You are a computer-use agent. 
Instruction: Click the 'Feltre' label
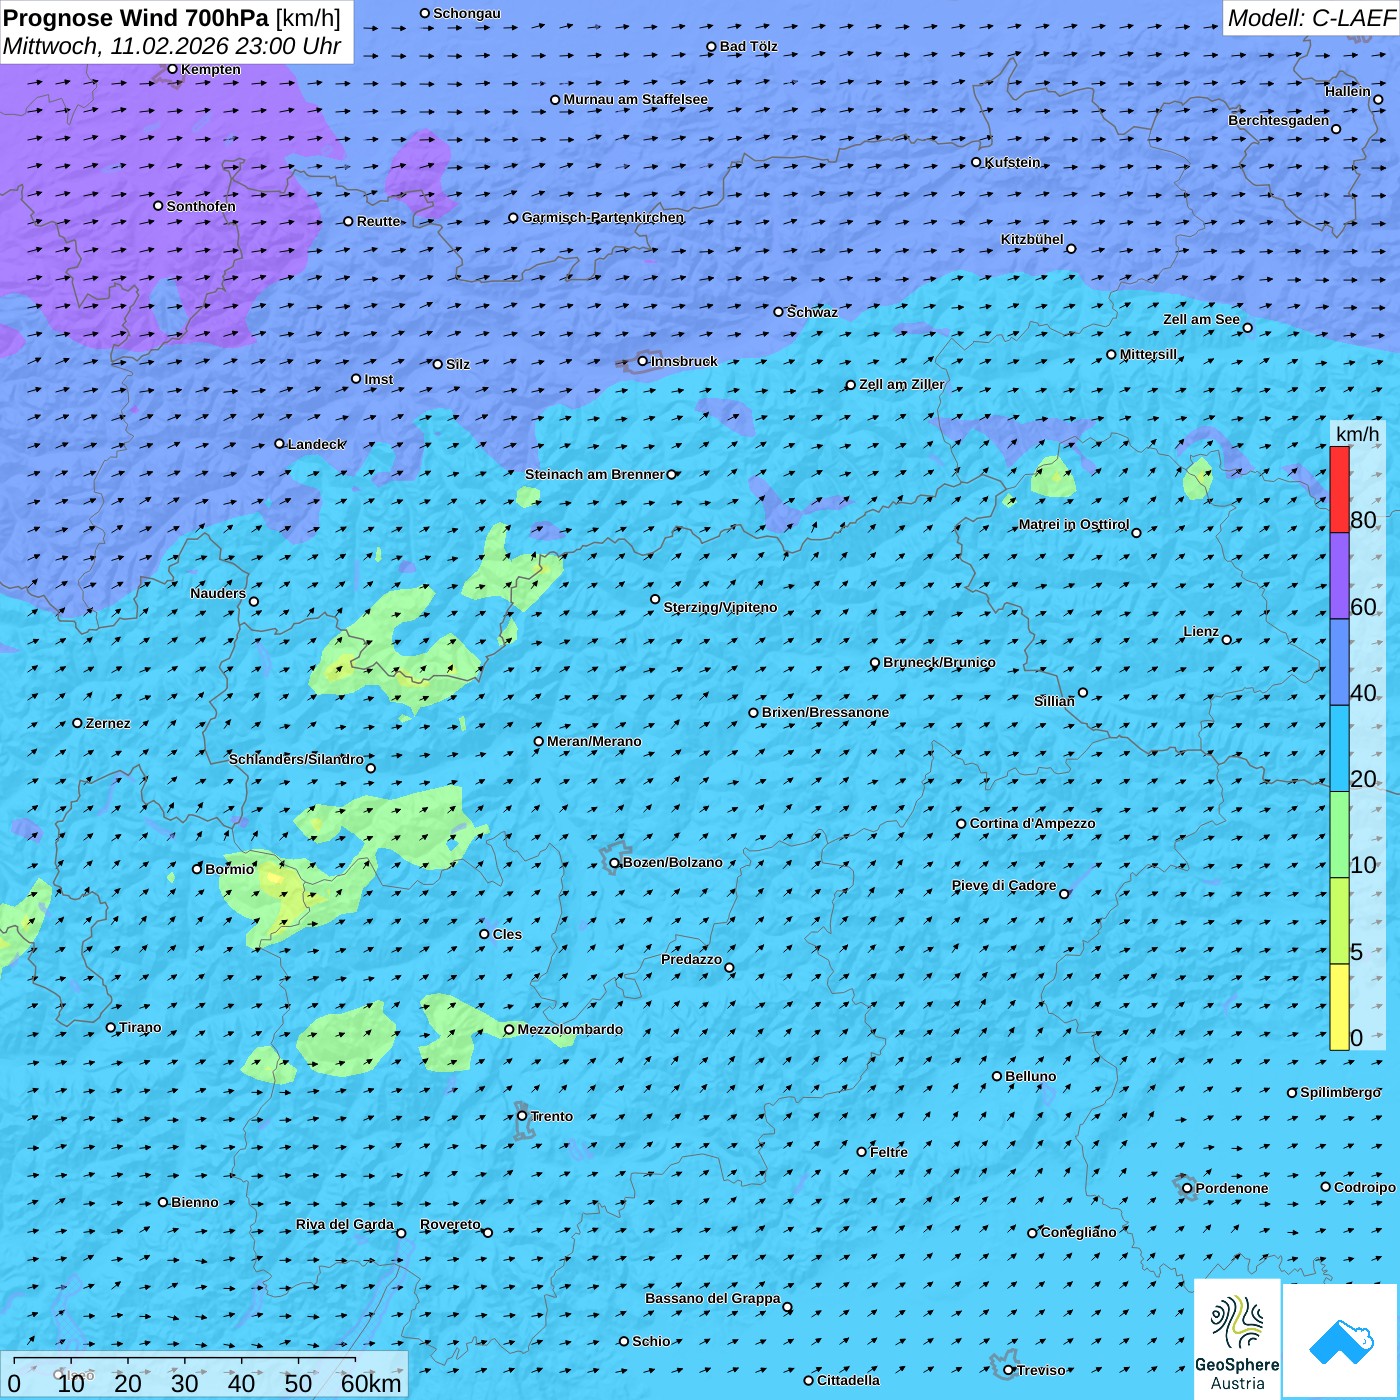pos(889,1152)
